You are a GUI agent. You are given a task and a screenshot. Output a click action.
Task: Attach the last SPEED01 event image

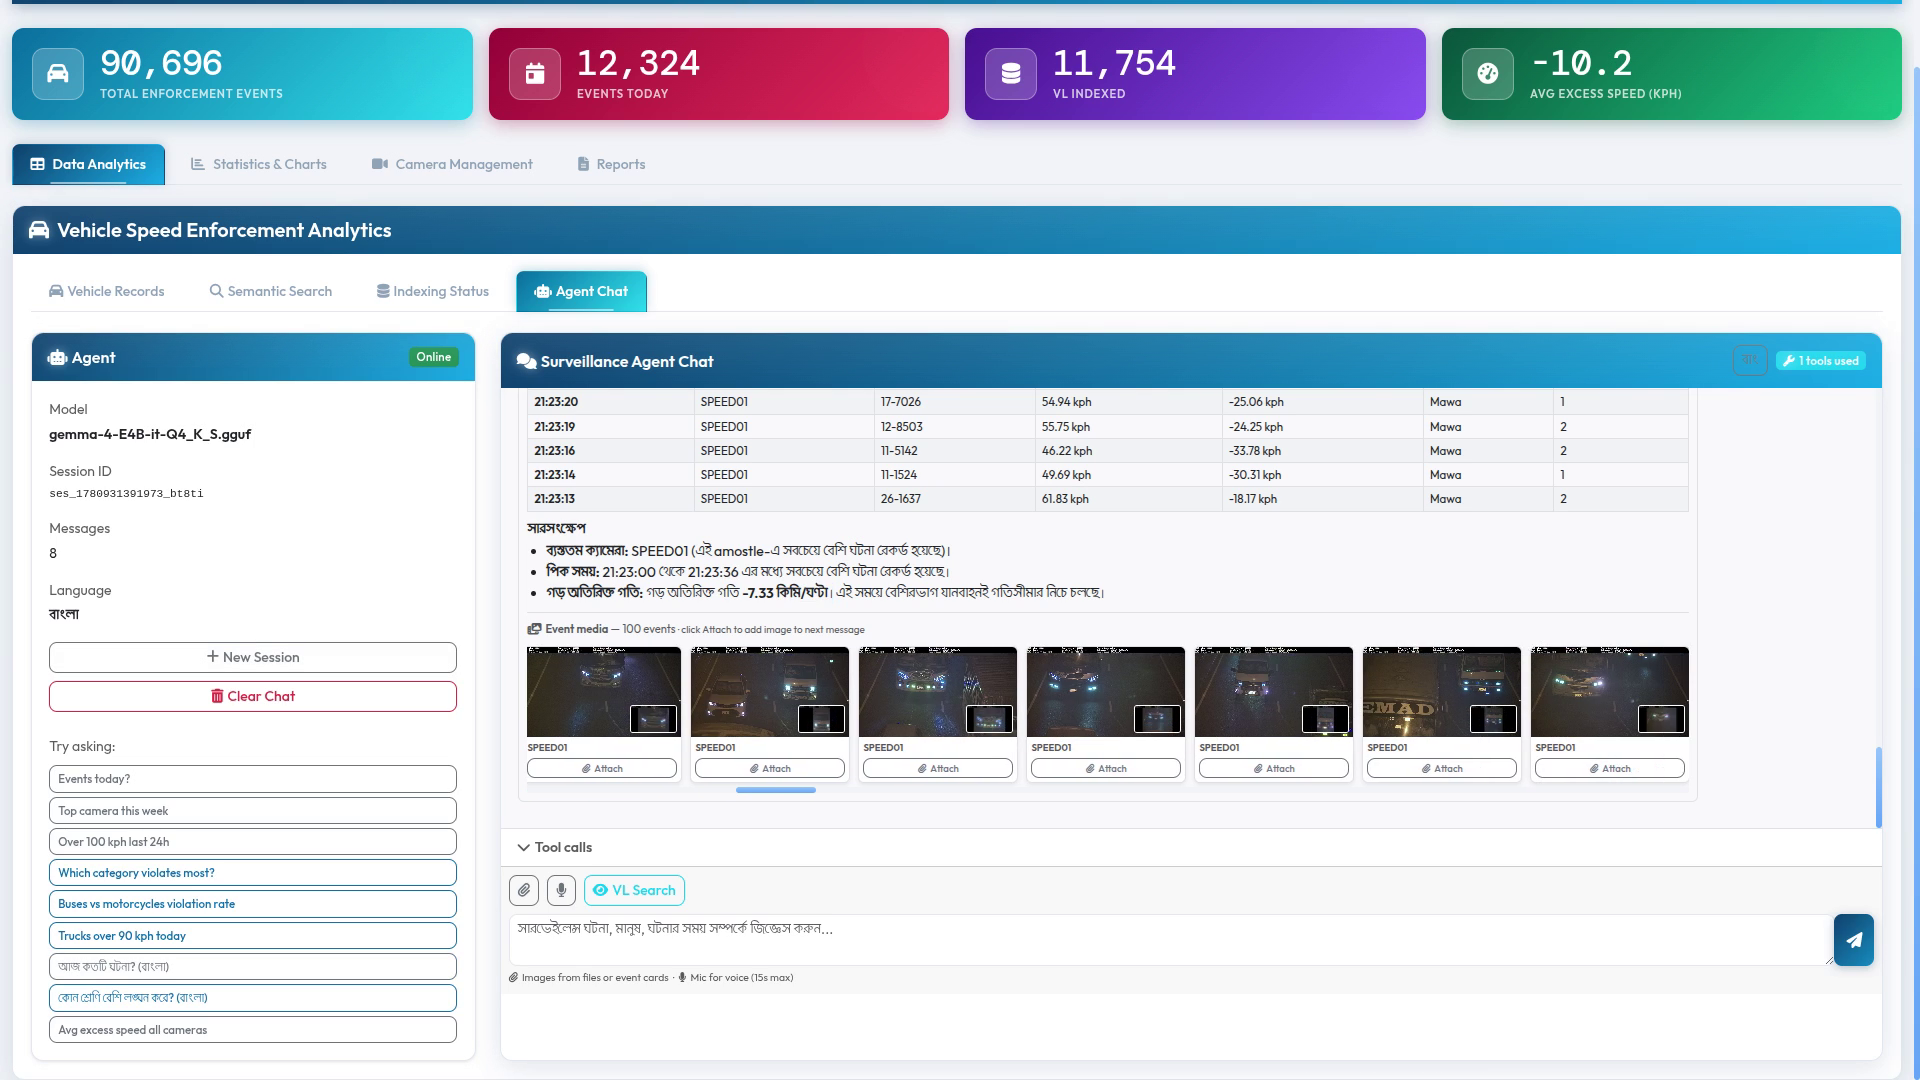[1610, 768]
